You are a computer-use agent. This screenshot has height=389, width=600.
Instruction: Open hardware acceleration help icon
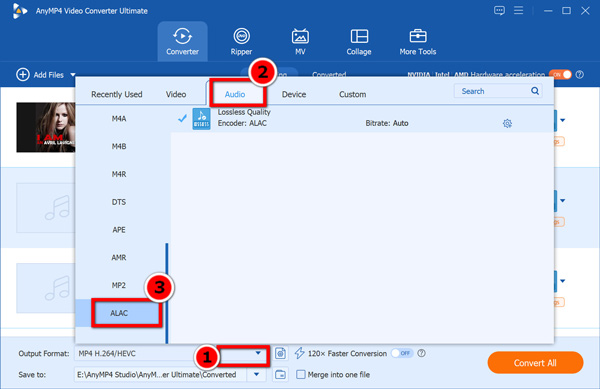(x=580, y=75)
